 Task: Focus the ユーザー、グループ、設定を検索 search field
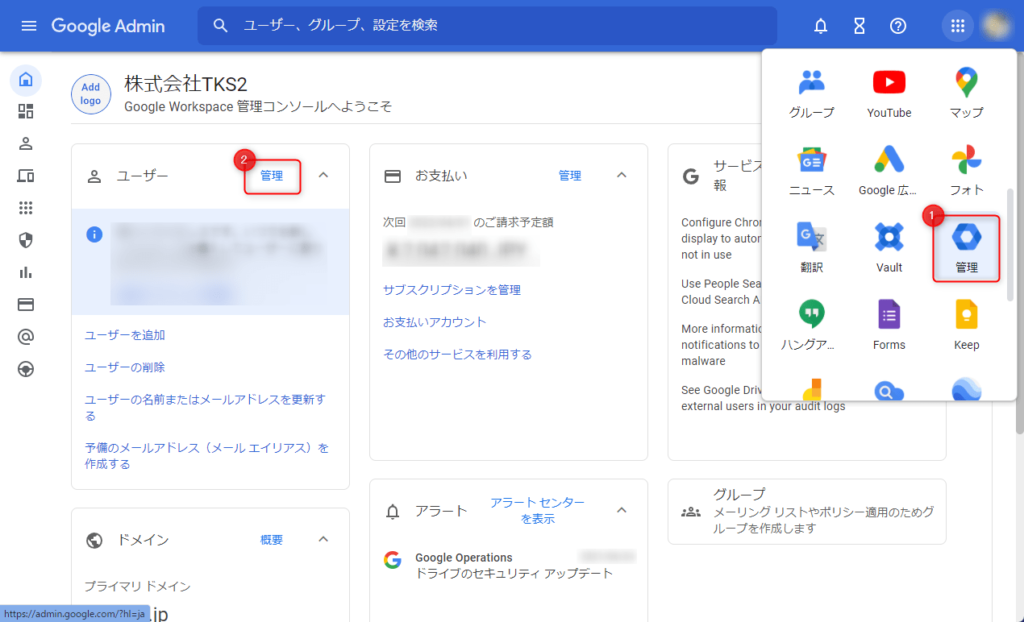487,26
